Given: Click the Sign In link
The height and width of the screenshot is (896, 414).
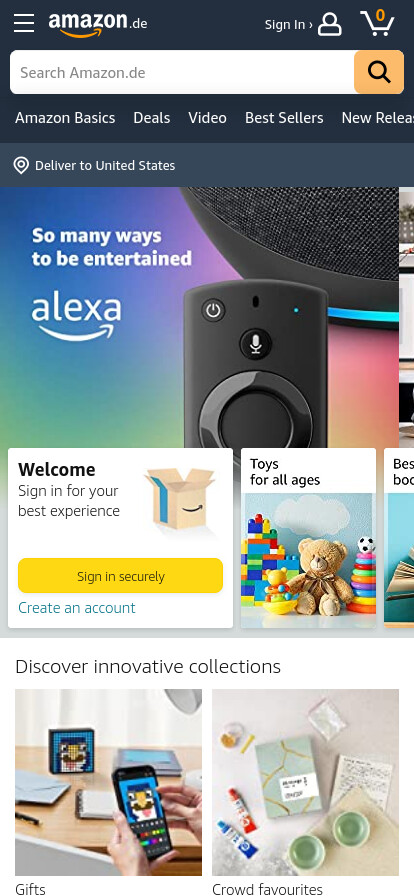Looking at the screenshot, I should [289, 25].
